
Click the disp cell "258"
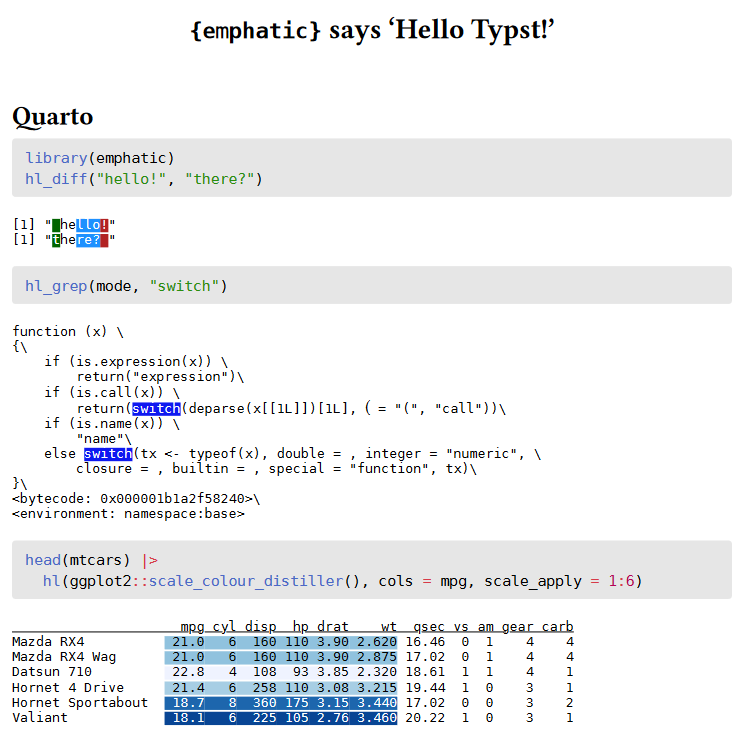(x=264, y=687)
